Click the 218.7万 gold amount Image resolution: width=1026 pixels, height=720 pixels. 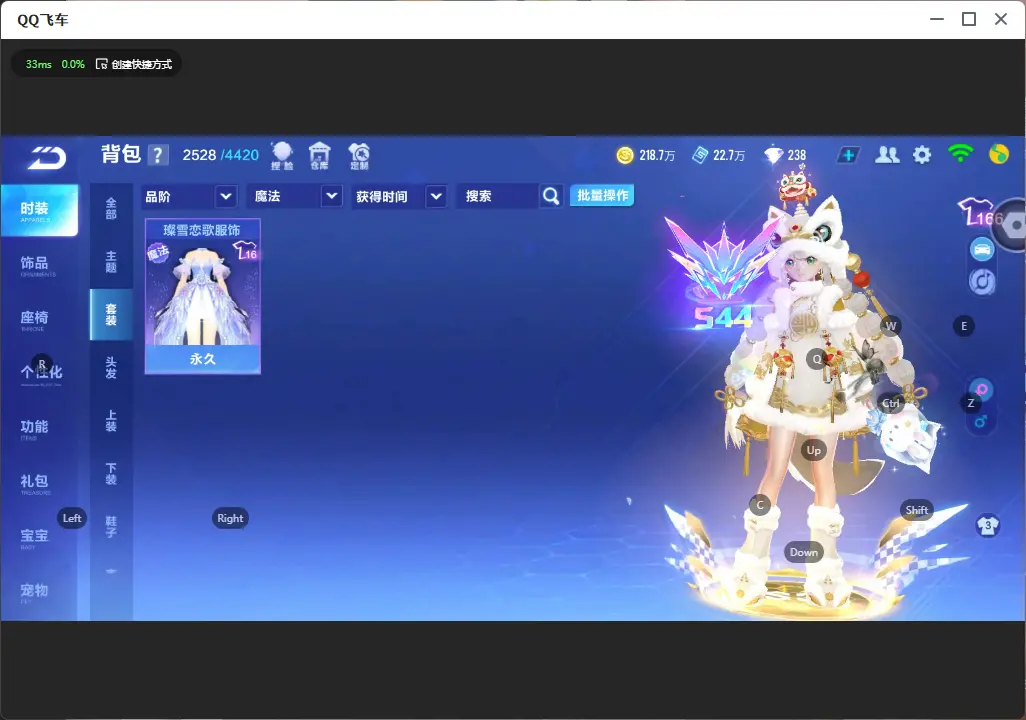(657, 156)
